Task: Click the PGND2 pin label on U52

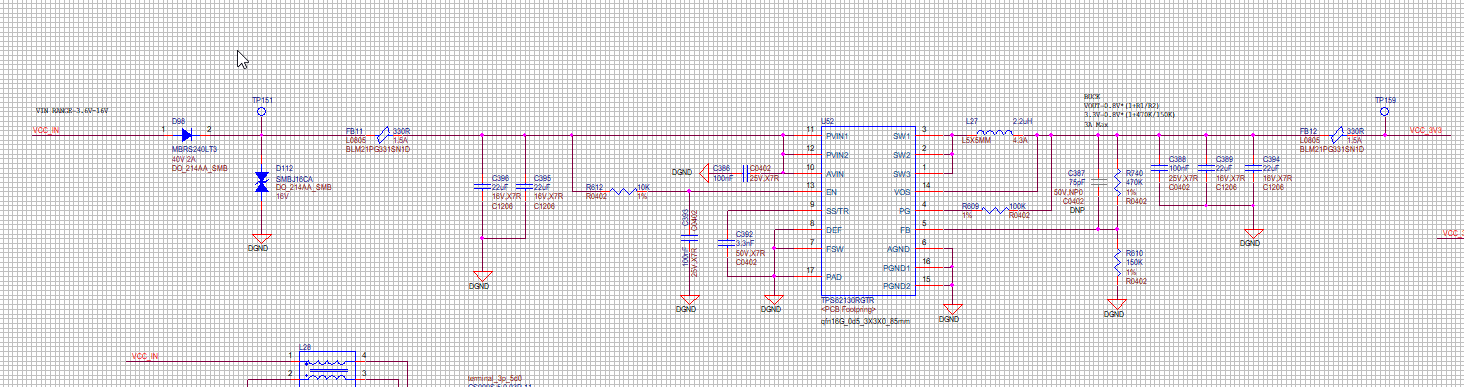Action: click(x=897, y=287)
